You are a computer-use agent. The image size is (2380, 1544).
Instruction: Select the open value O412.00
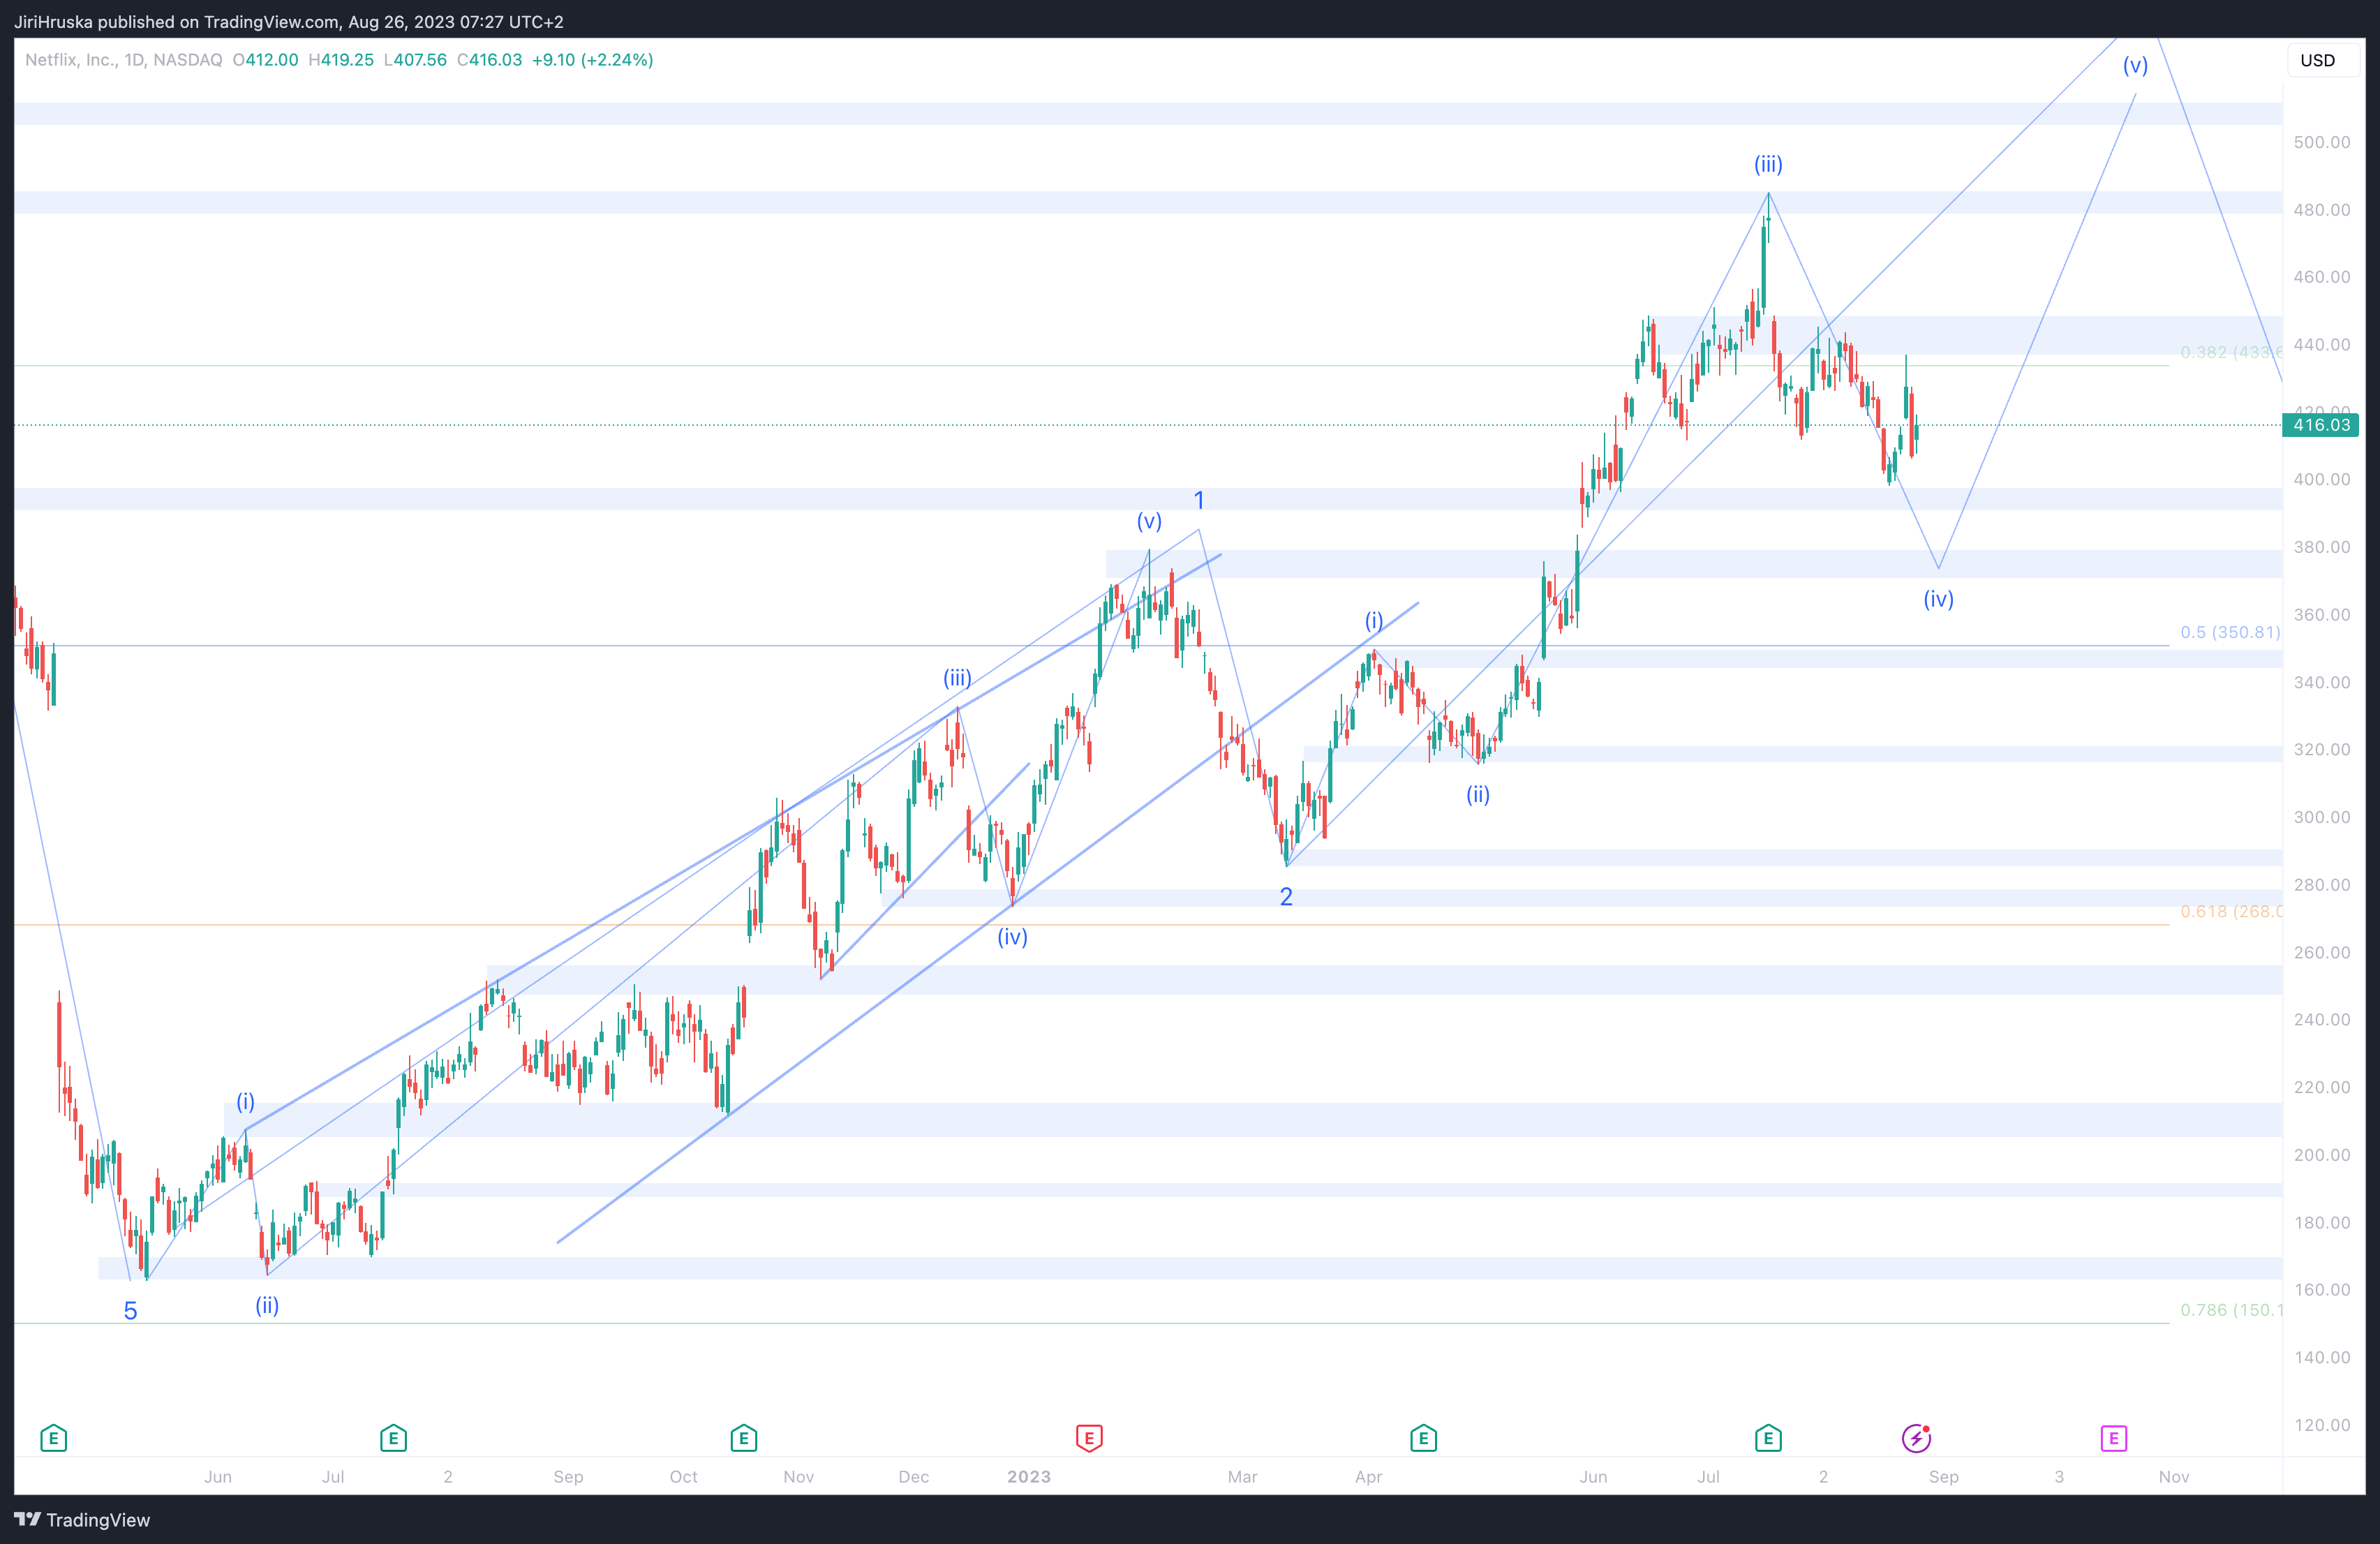[265, 60]
